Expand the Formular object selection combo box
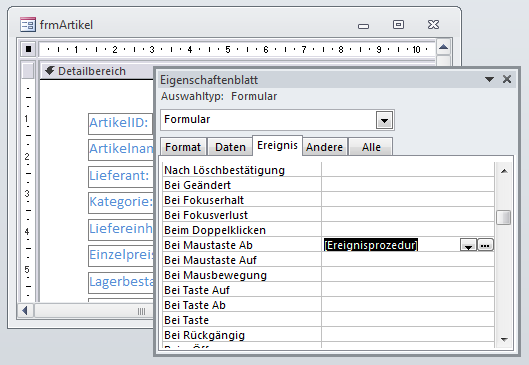 click(384, 120)
